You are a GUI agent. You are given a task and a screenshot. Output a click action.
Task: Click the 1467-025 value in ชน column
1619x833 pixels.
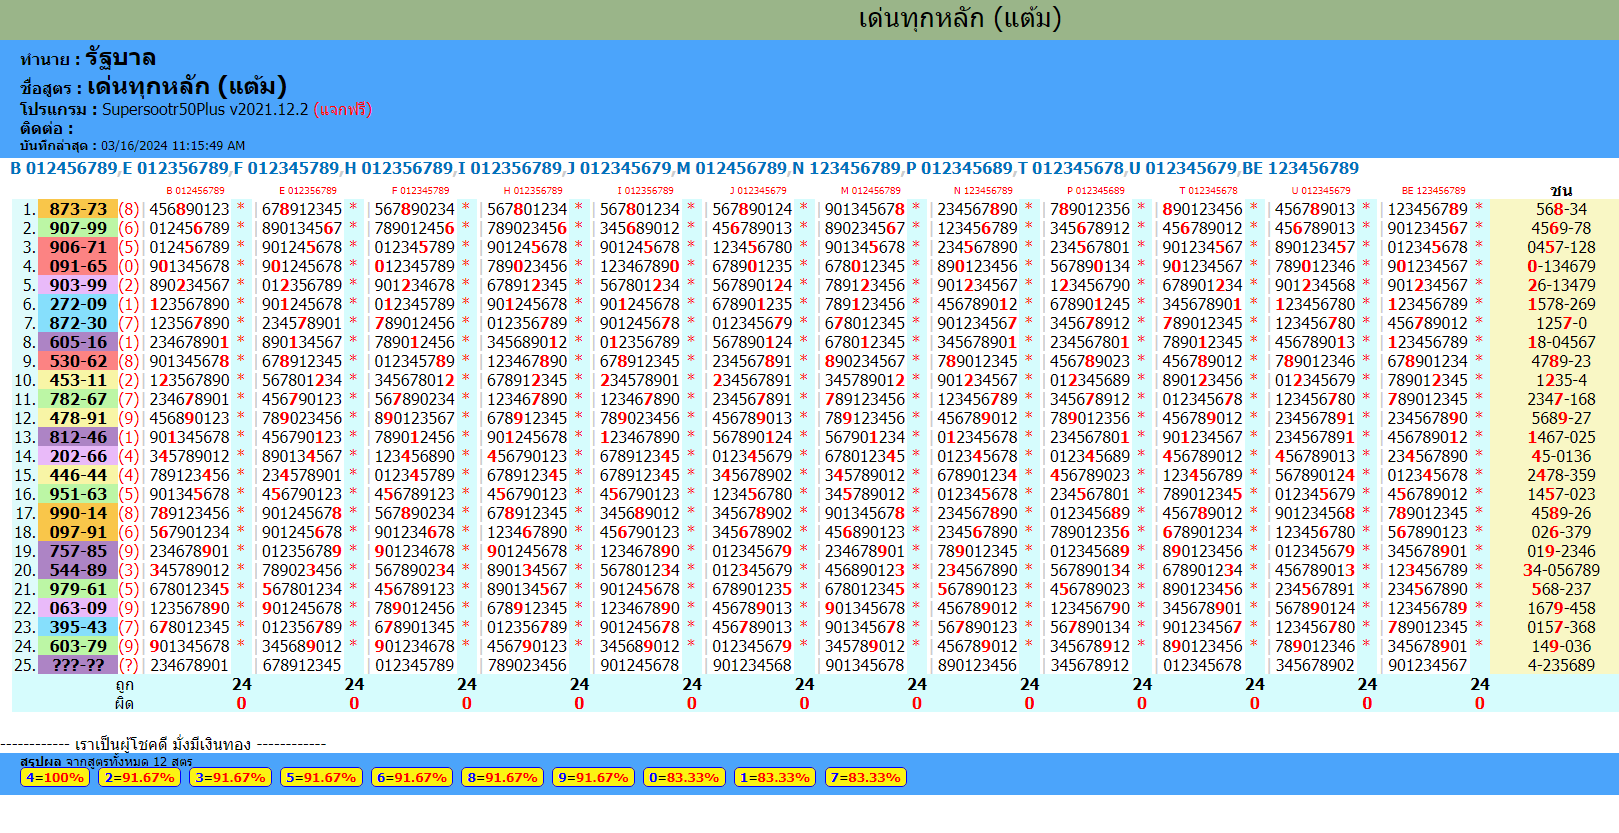pyautogui.click(x=1561, y=437)
